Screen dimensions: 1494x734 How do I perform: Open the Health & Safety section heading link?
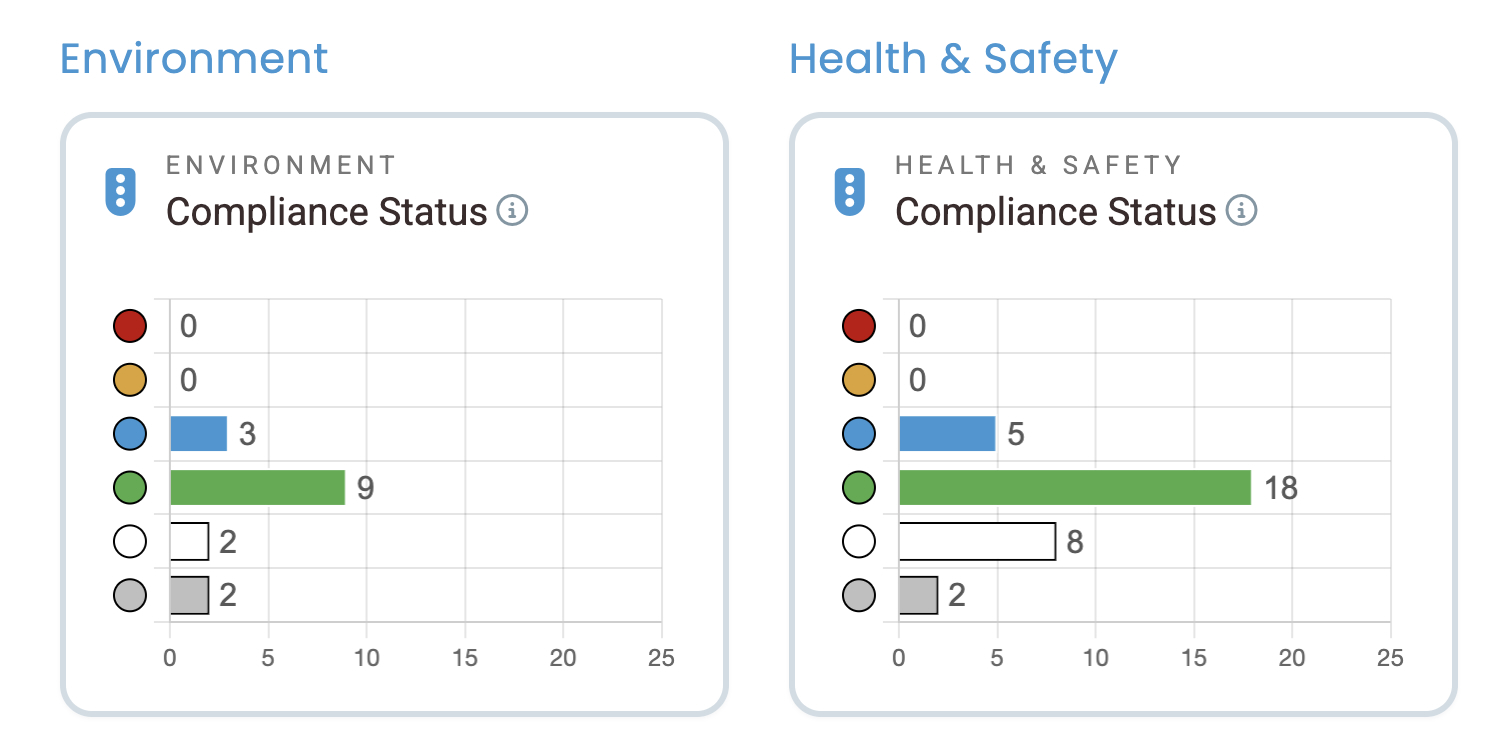coord(953,59)
